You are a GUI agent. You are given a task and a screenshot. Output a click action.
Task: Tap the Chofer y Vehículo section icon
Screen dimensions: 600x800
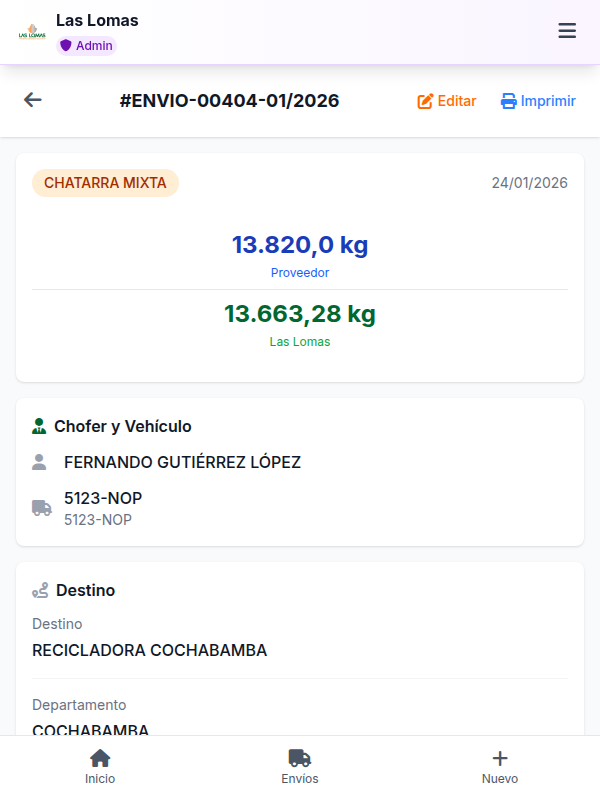pos(38,425)
